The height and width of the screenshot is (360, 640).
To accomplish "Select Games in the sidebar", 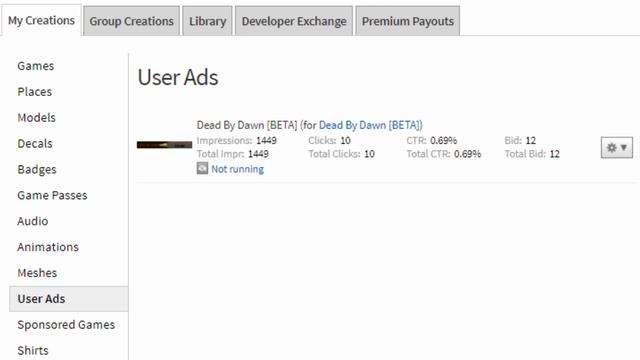I will pos(36,66).
